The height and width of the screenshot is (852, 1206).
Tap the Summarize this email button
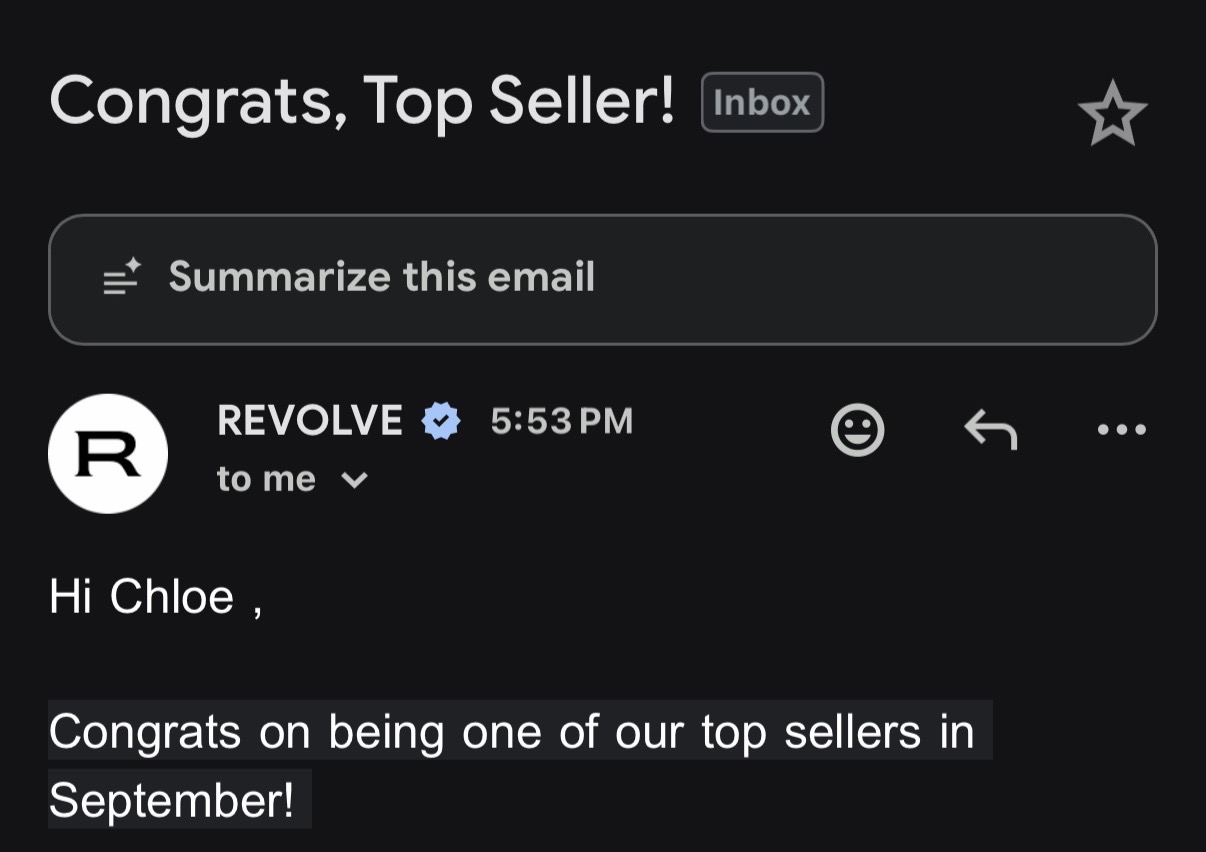coord(603,279)
